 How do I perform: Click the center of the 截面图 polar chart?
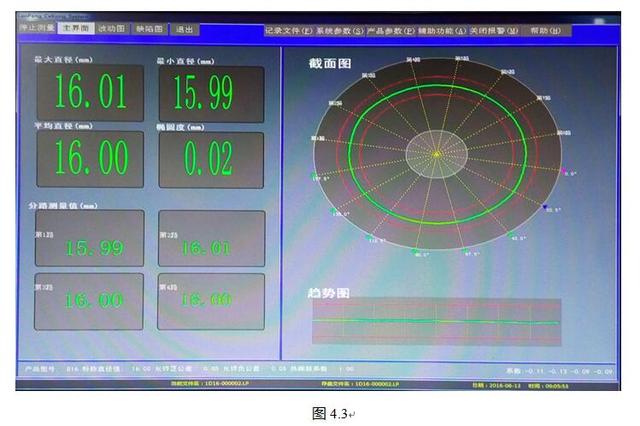[x=436, y=153]
